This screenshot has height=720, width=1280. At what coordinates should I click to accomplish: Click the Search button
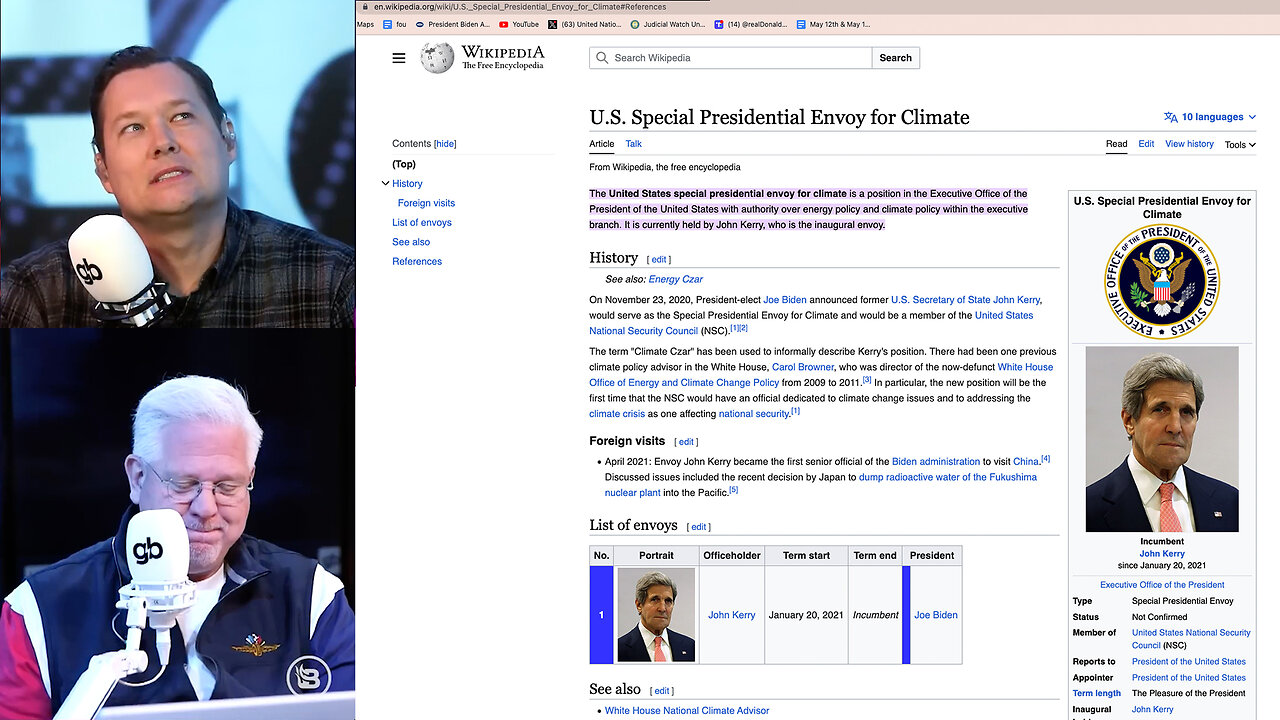(895, 58)
